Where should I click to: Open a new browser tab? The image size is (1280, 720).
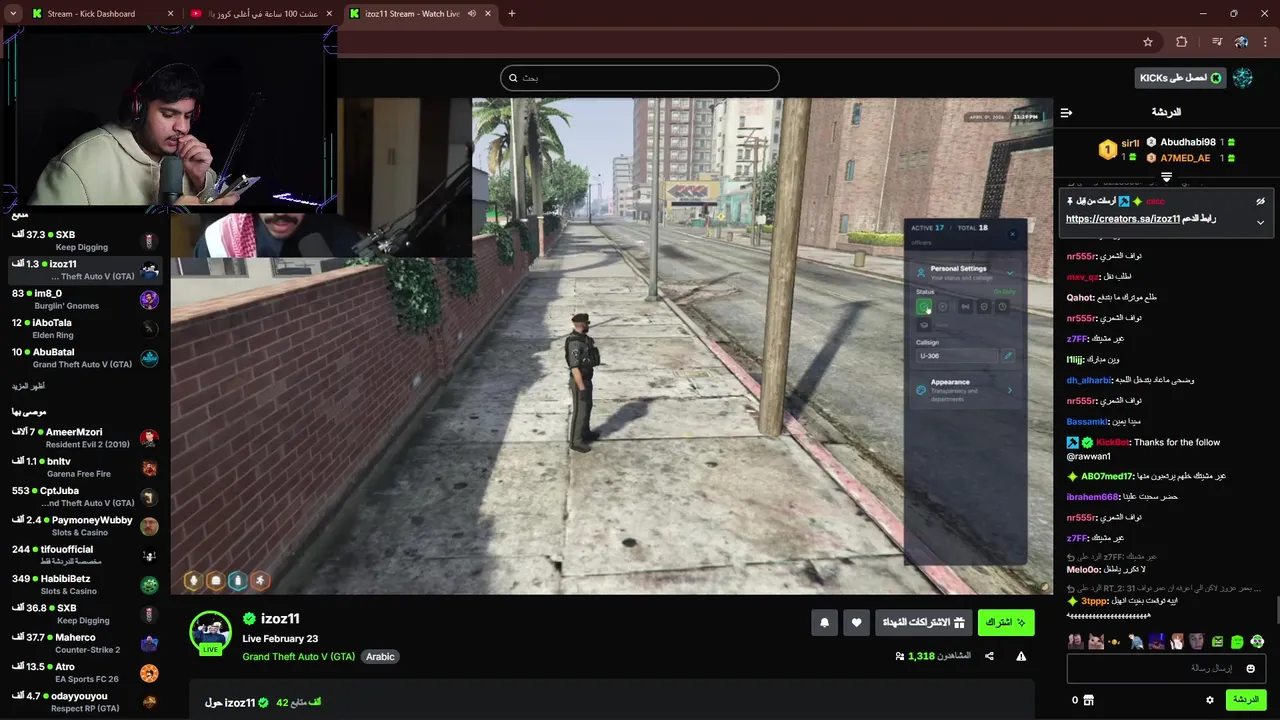click(512, 14)
